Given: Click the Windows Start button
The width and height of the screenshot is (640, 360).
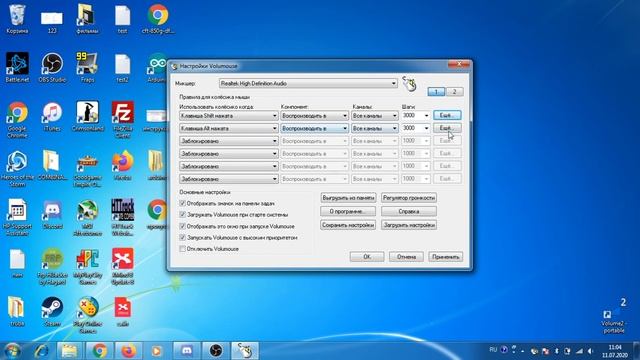Looking at the screenshot, I should pos(12,351).
